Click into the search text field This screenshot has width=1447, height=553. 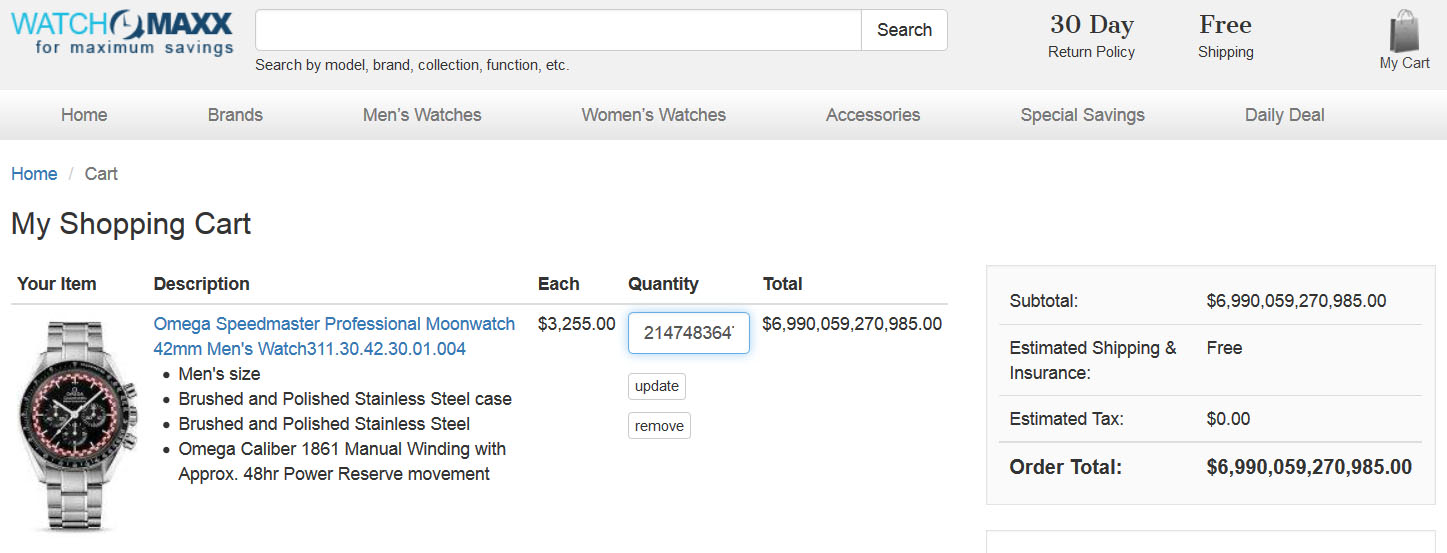pos(558,30)
